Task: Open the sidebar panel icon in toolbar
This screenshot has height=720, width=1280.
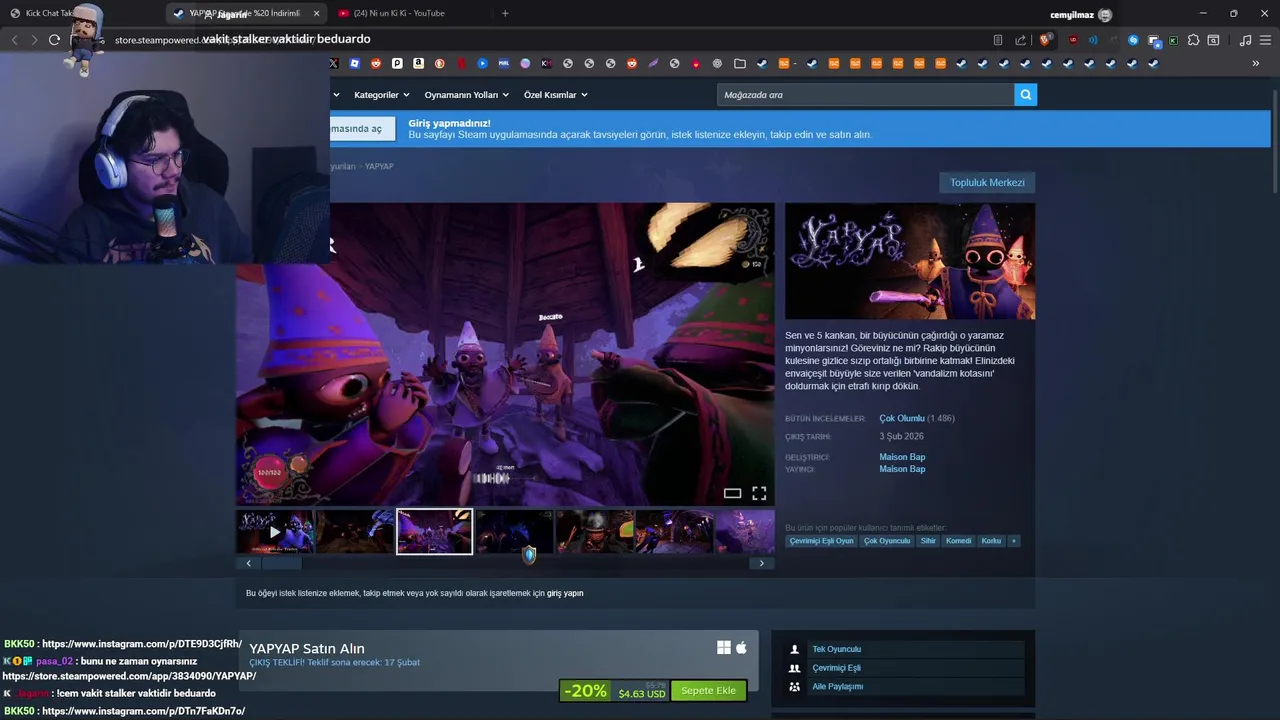Action: click(1213, 40)
